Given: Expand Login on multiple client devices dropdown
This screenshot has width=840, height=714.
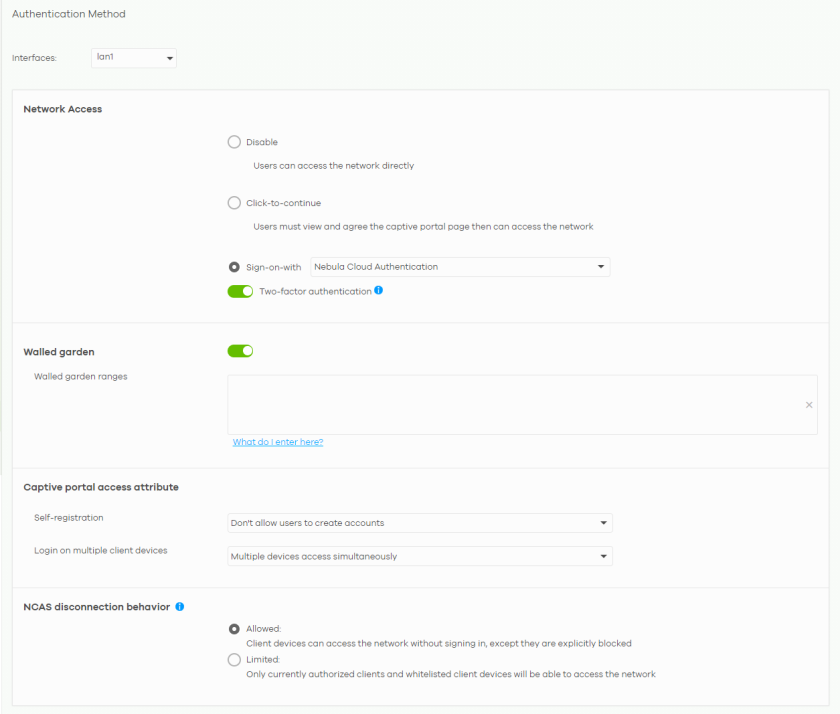Looking at the screenshot, I should (419, 556).
